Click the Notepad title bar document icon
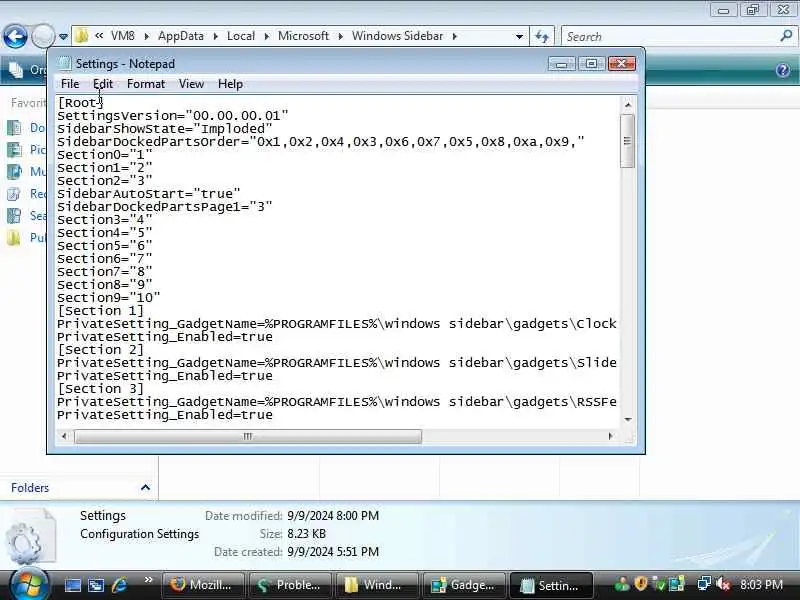Image resolution: width=800 pixels, height=600 pixels. (64, 64)
